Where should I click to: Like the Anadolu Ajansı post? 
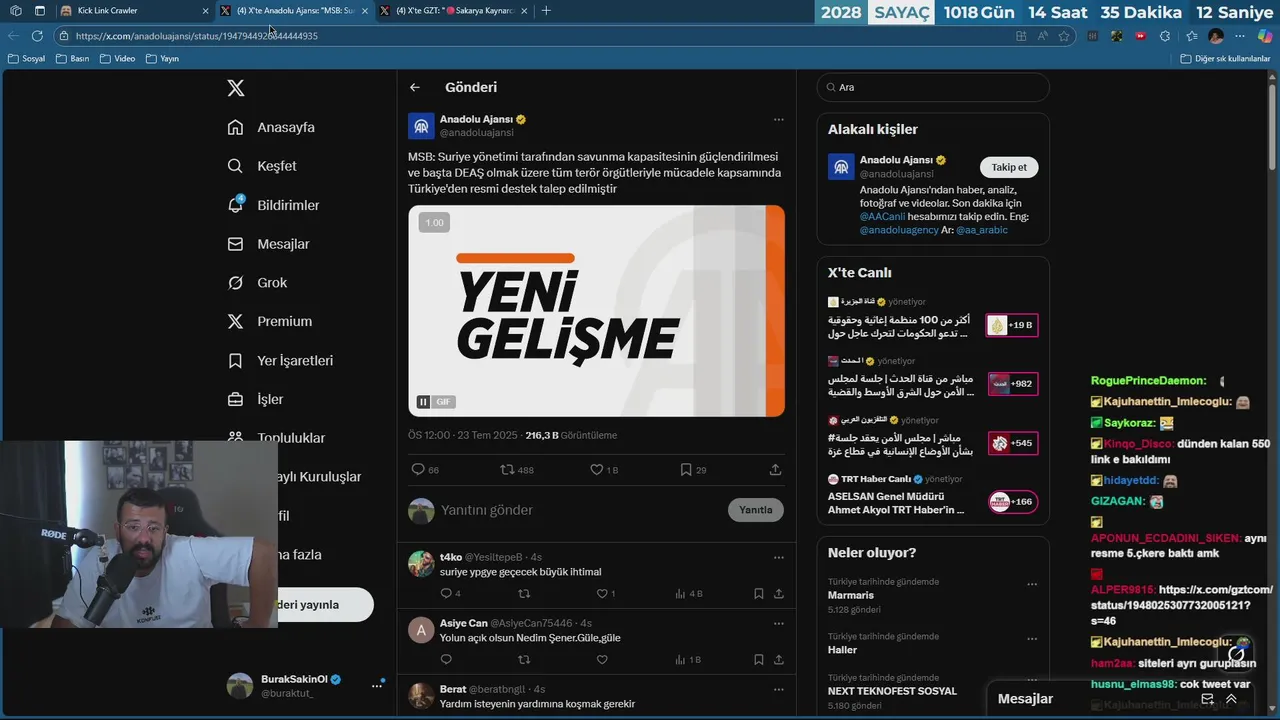[x=597, y=469]
